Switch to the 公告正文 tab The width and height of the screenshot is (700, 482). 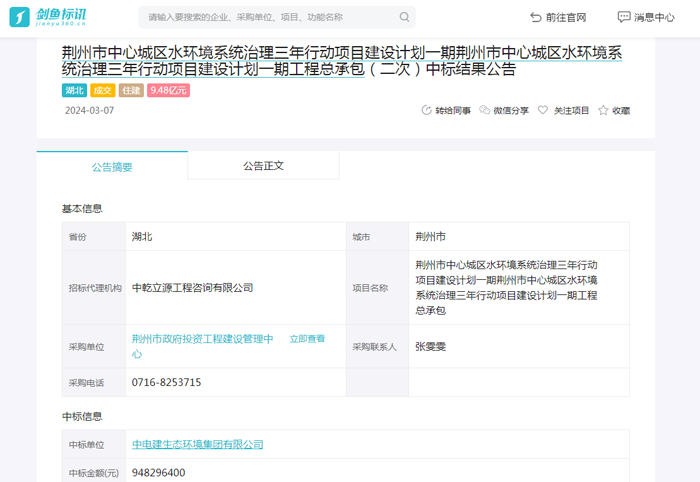263,166
